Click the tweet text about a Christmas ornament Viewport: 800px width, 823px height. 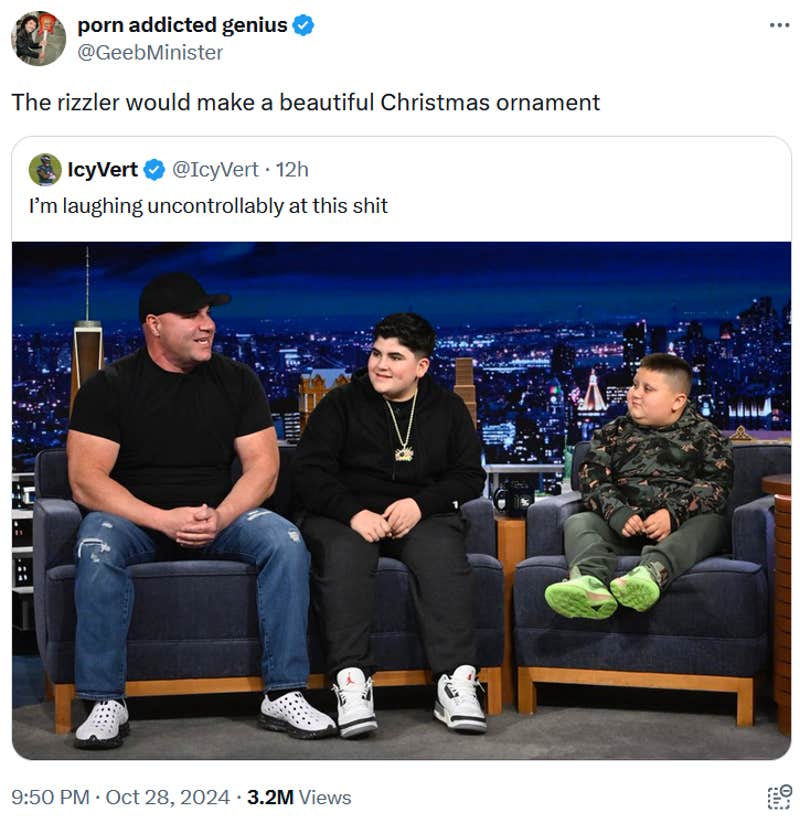[x=306, y=102]
